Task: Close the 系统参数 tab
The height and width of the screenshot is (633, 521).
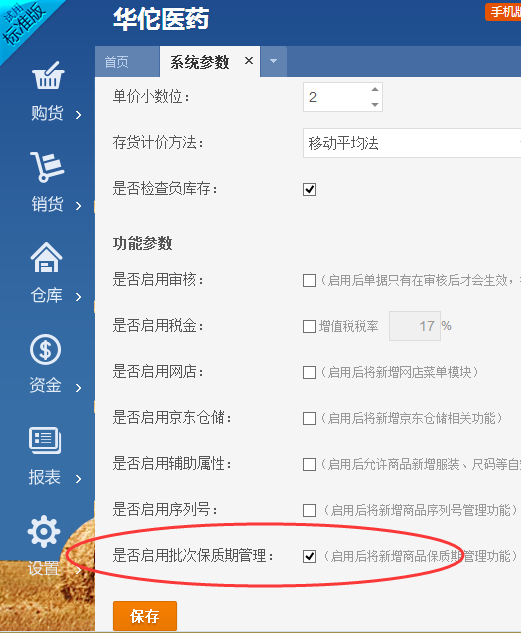Action: 249,61
